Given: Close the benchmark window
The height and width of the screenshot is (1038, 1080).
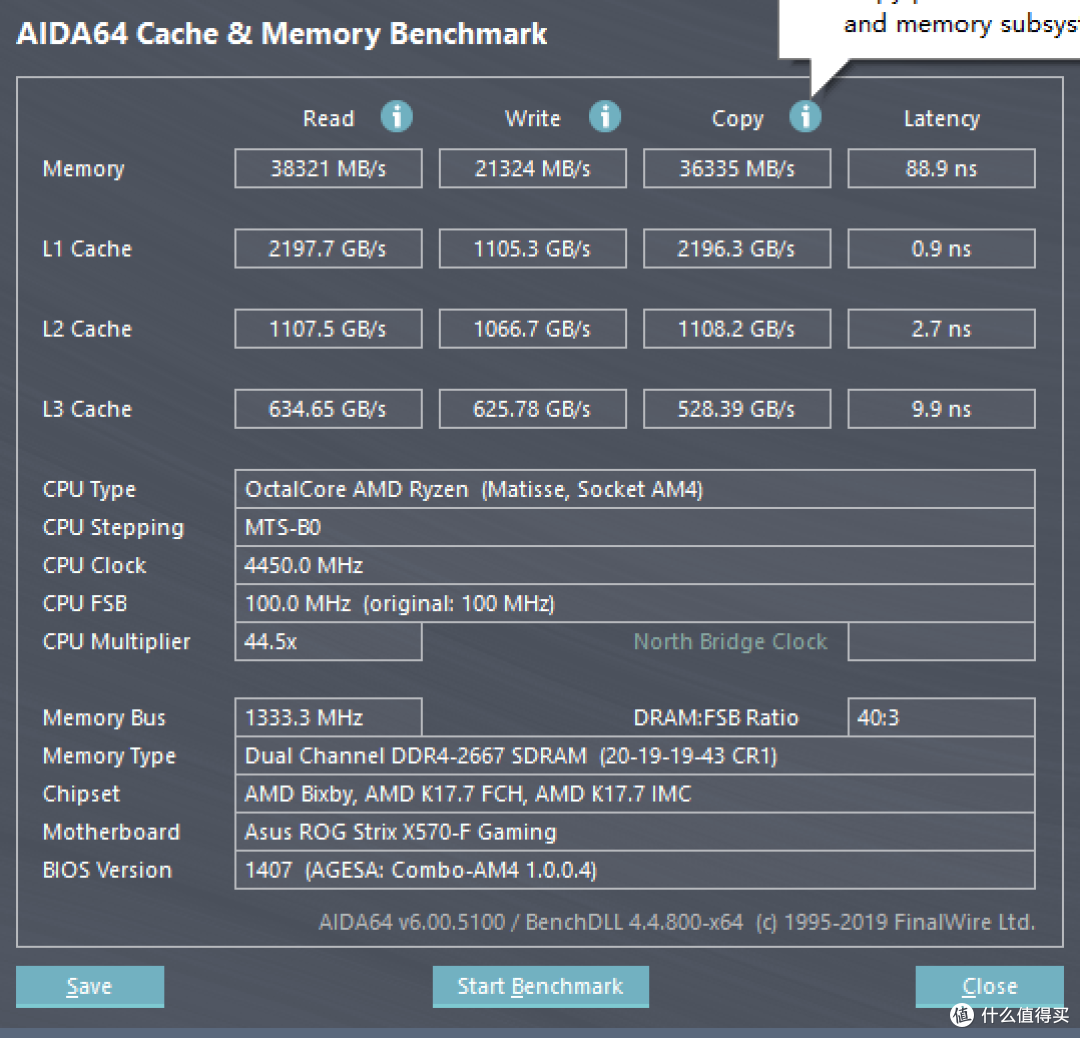Looking at the screenshot, I should (989, 986).
